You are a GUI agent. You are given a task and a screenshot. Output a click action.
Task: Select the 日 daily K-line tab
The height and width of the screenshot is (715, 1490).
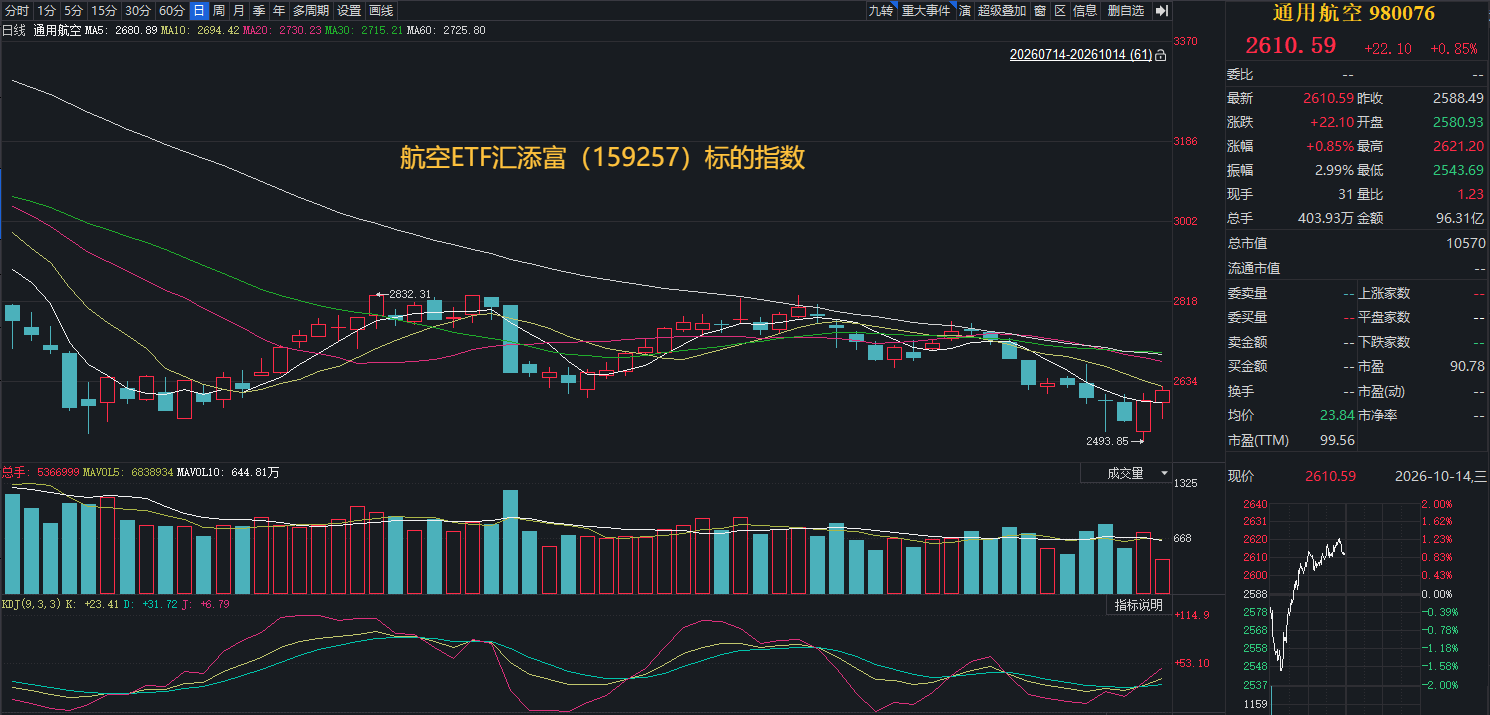click(198, 11)
